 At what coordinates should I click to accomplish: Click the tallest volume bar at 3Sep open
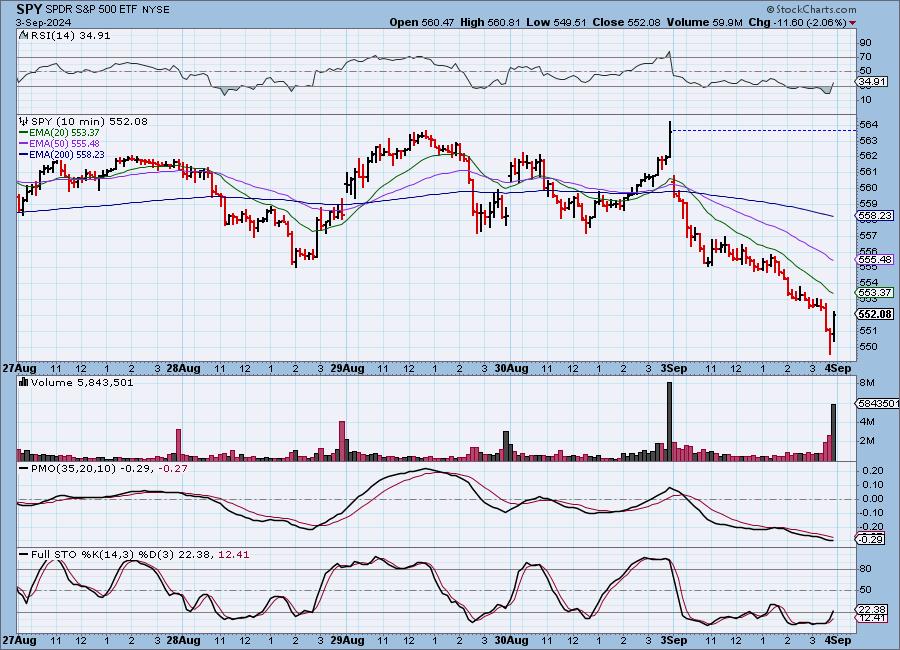tap(669, 421)
